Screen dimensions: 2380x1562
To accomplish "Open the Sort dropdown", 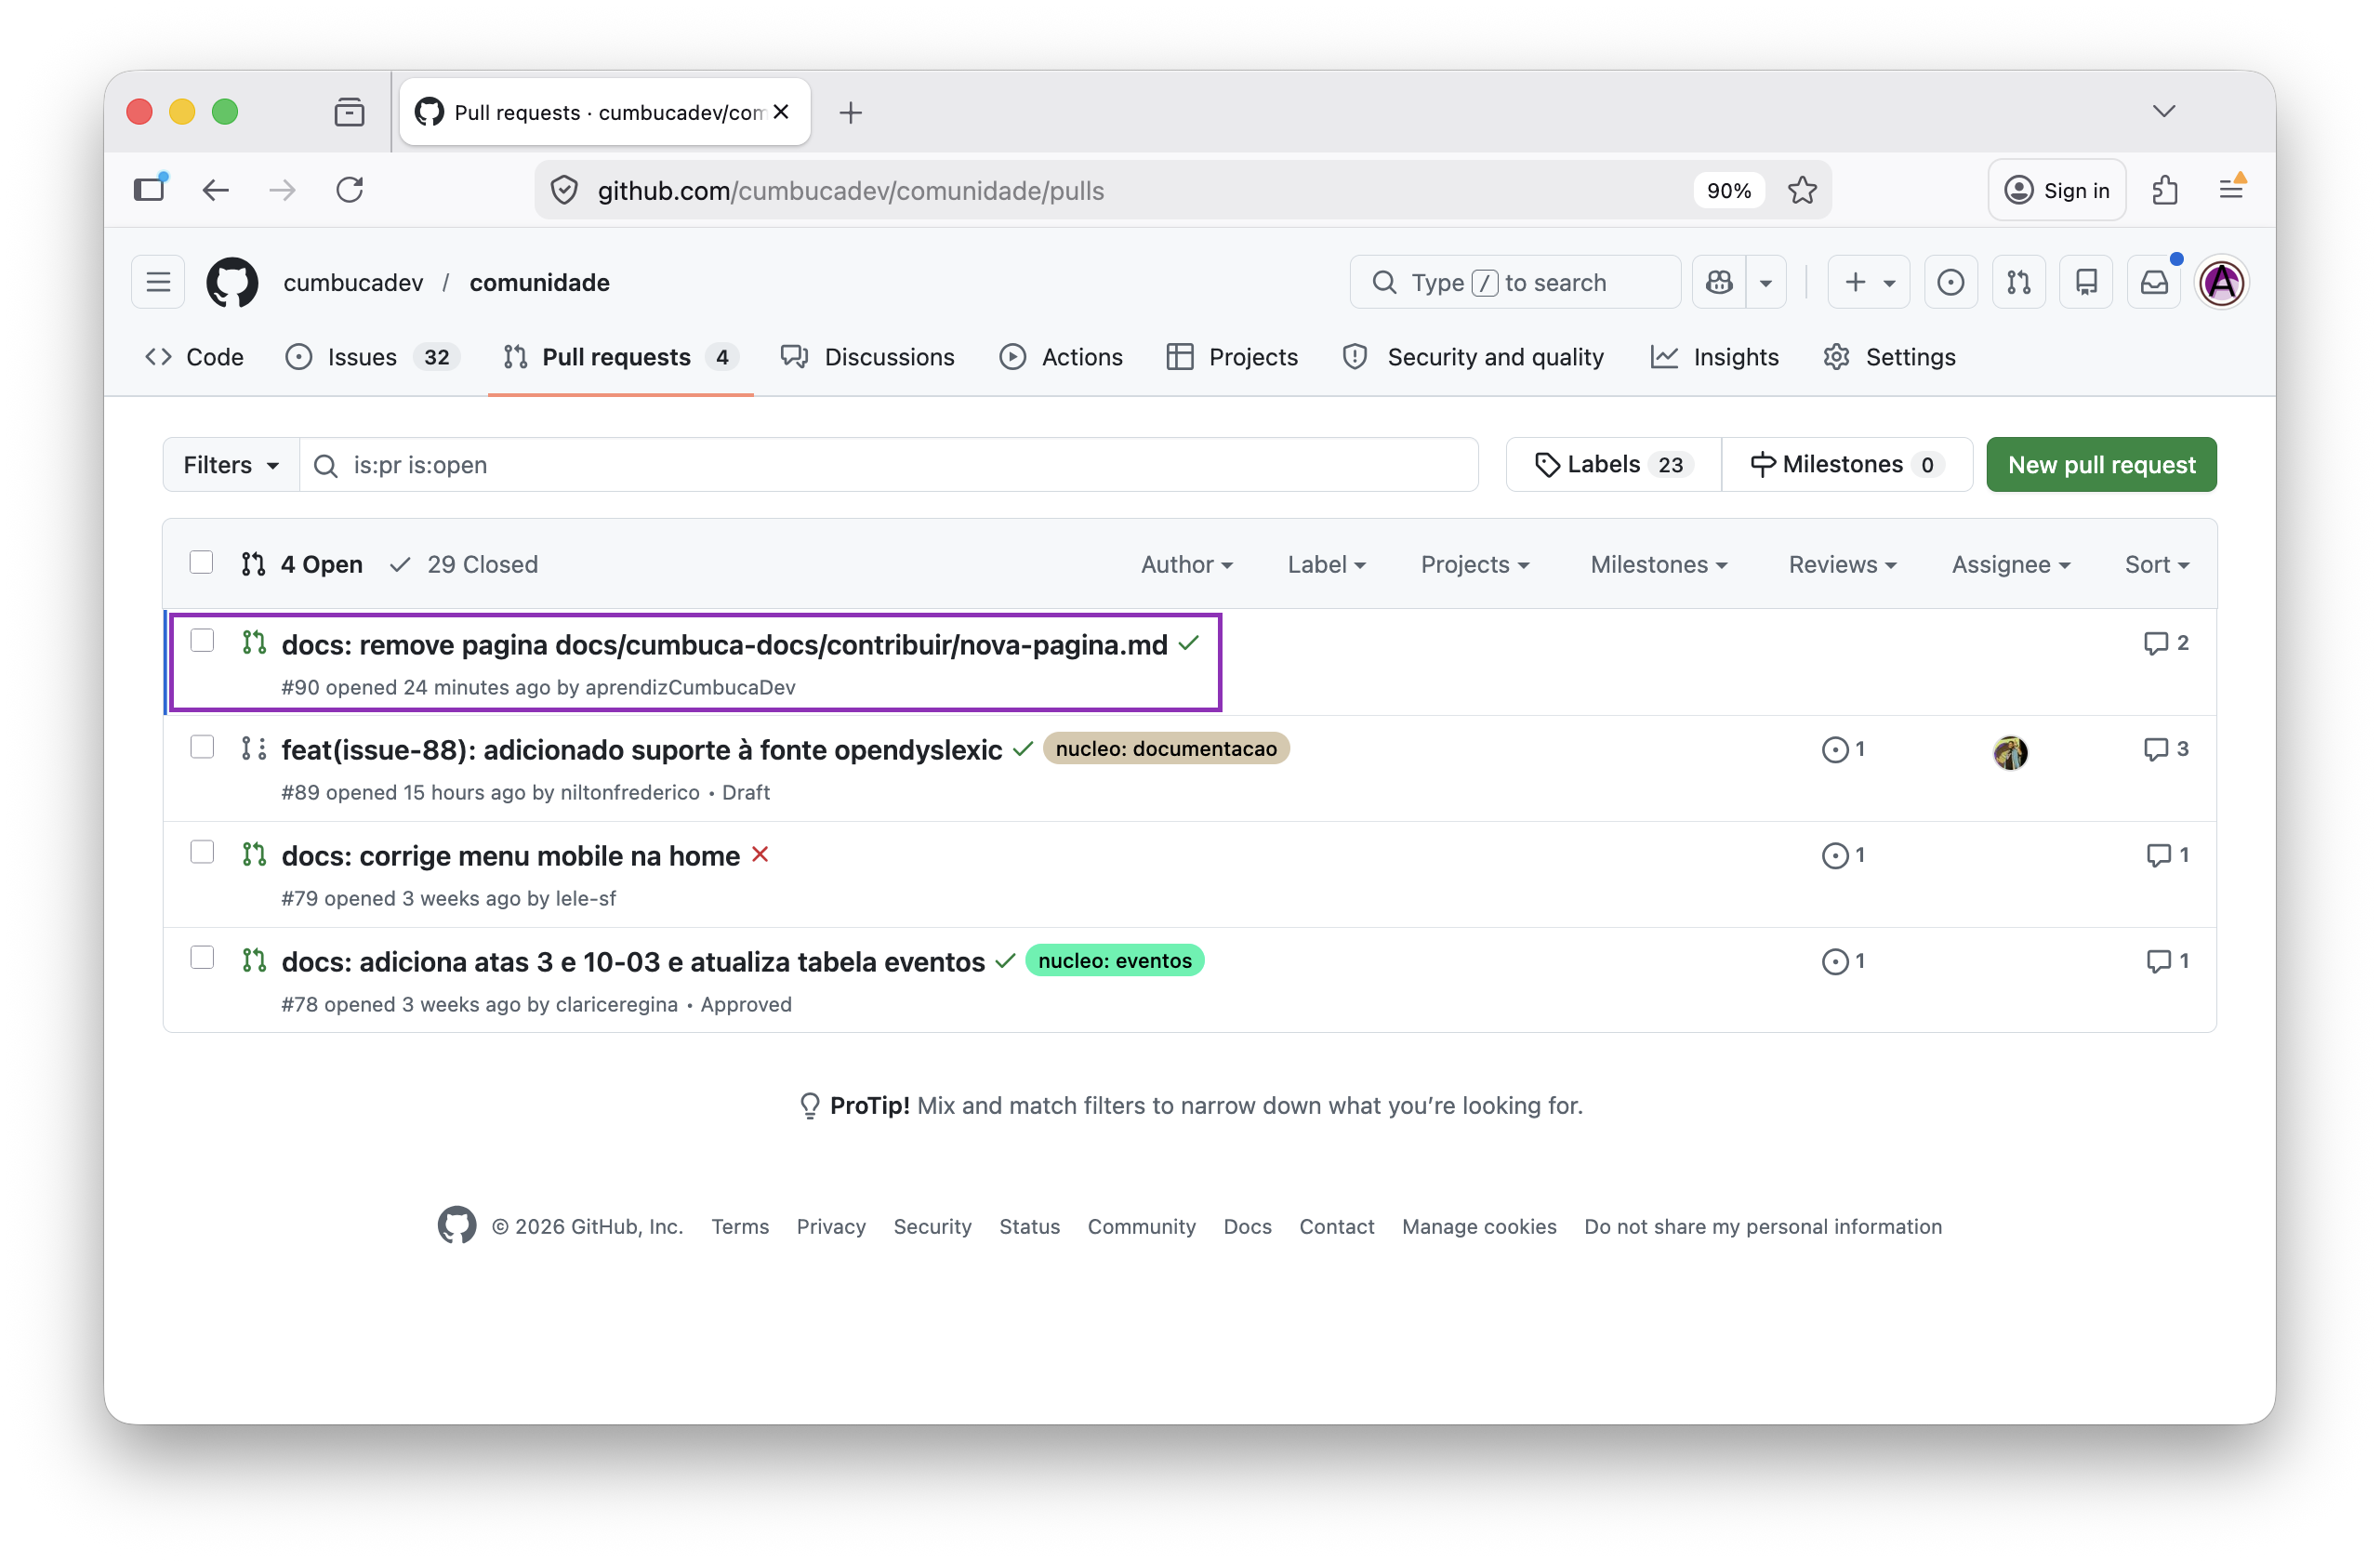I will [x=2156, y=564].
